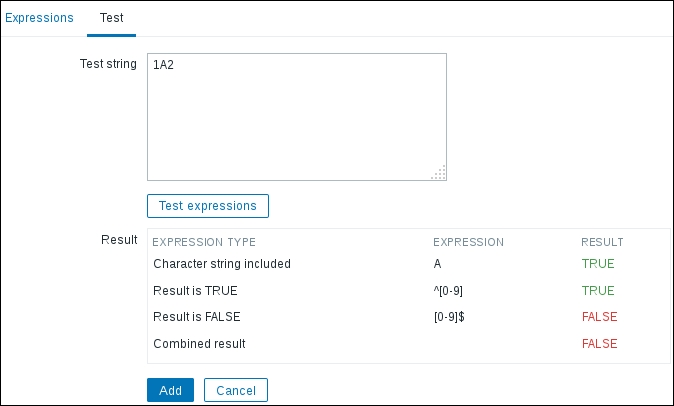Click the Result label
This screenshot has width=674, height=406.
click(119, 240)
